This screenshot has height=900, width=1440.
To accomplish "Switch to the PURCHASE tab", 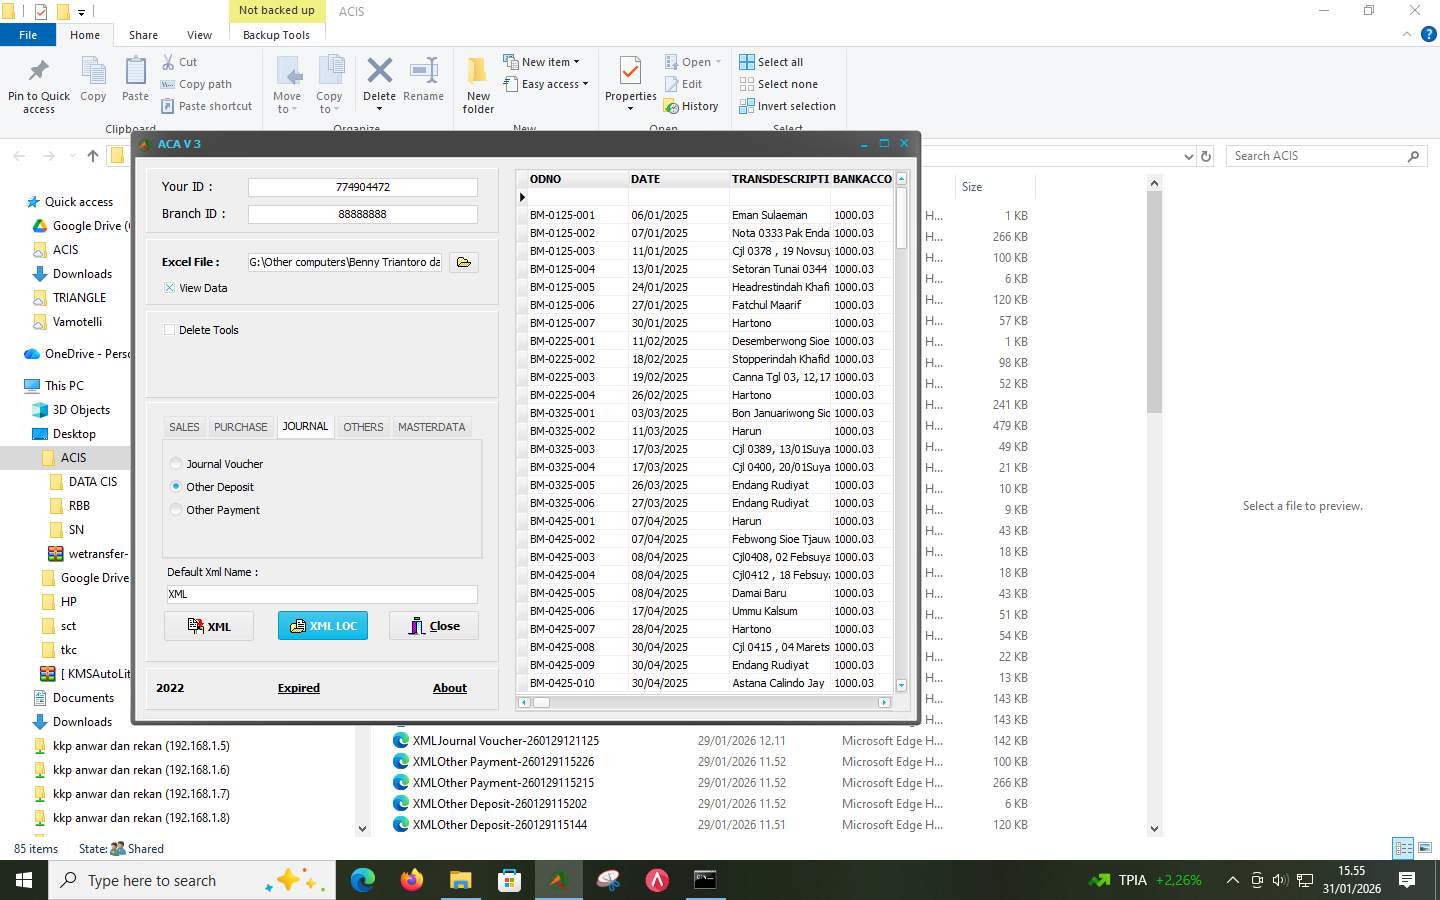I will pos(240,426).
